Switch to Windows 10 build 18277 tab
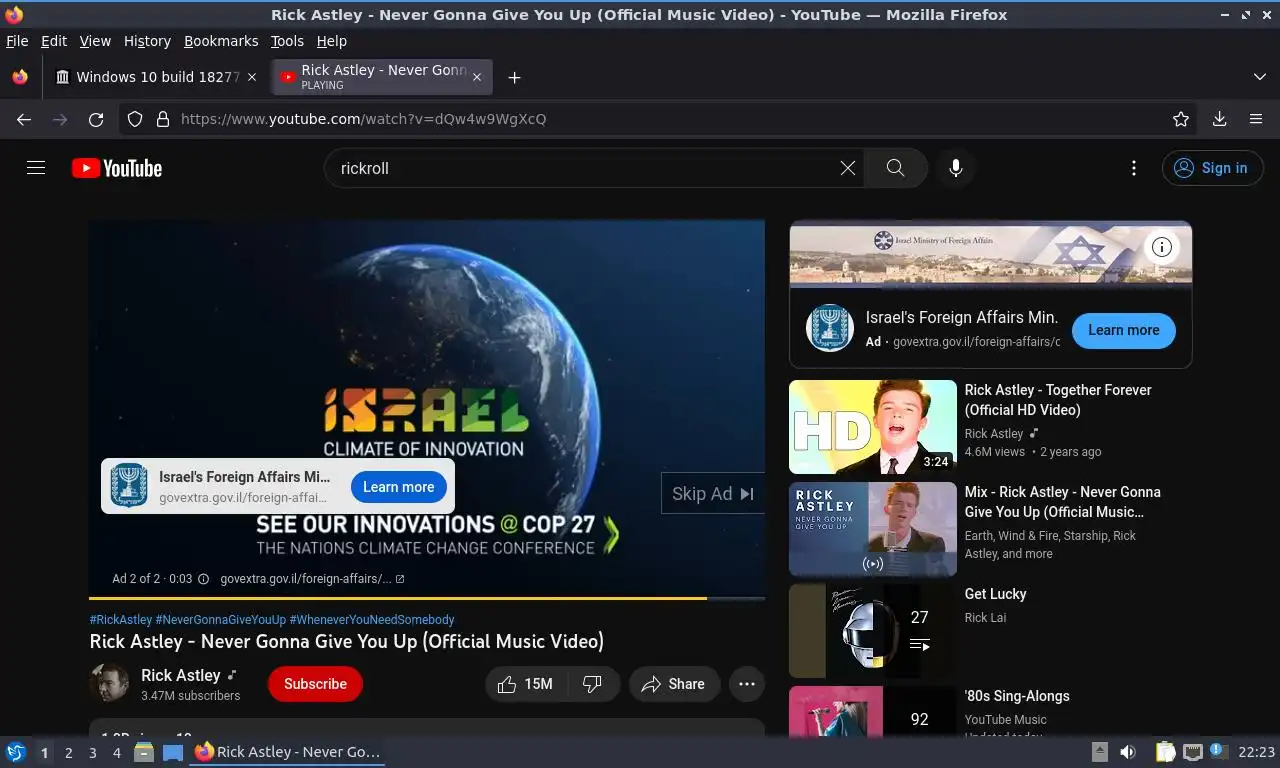Image resolution: width=1280 pixels, height=768 pixels. pyautogui.click(x=157, y=77)
